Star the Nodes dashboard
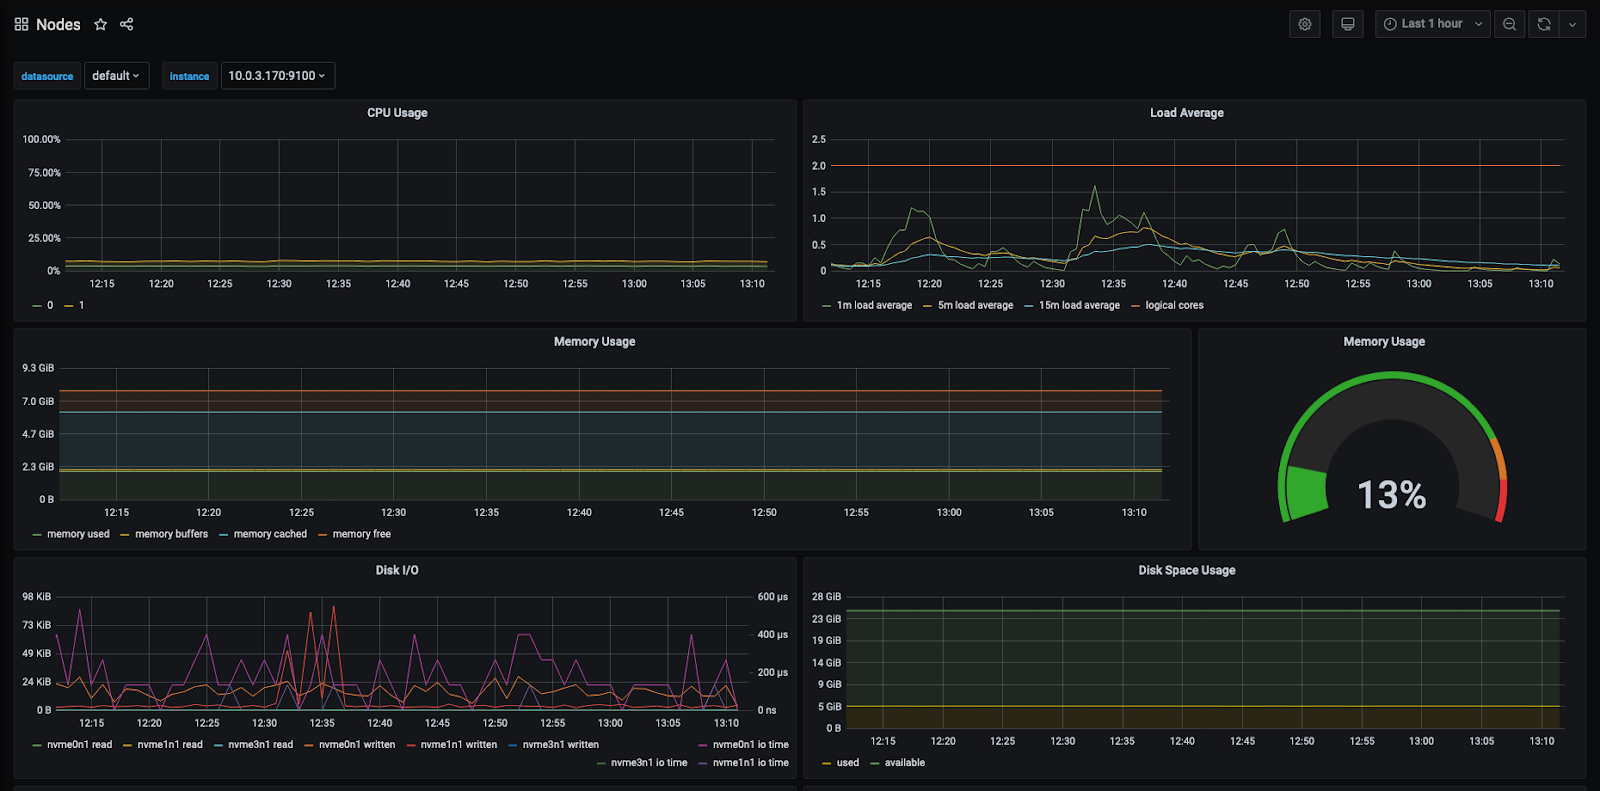The width and height of the screenshot is (1600, 791). [x=100, y=24]
